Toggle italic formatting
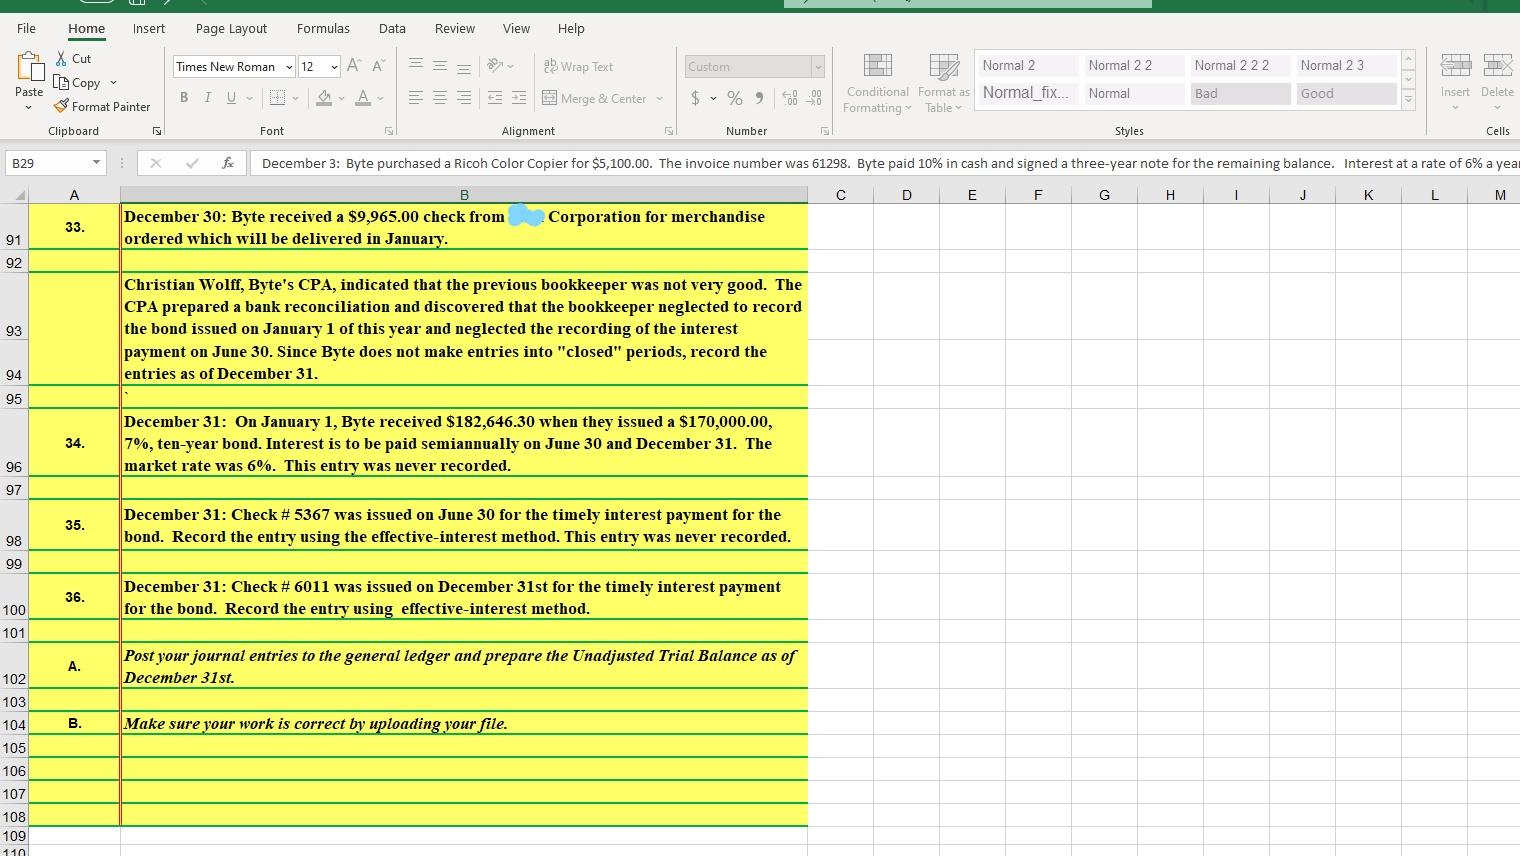1520x856 pixels. pyautogui.click(x=207, y=97)
